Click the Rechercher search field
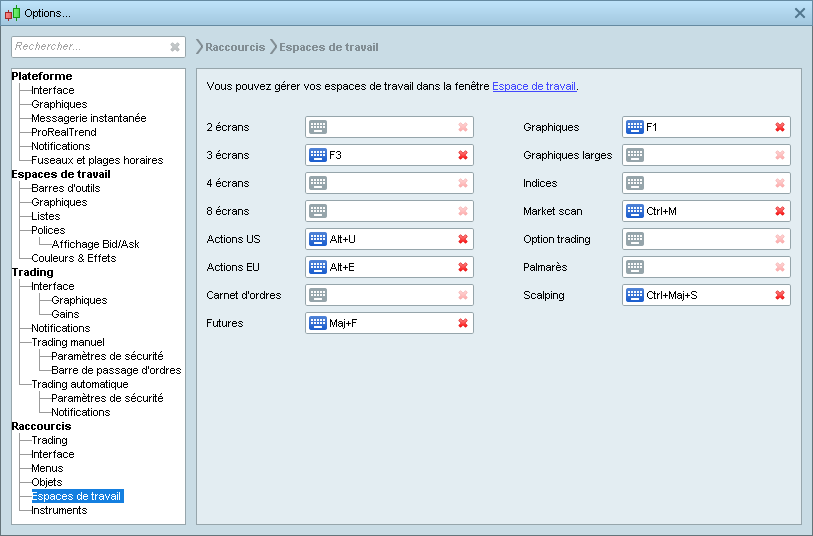The image size is (813, 536). pos(88,47)
